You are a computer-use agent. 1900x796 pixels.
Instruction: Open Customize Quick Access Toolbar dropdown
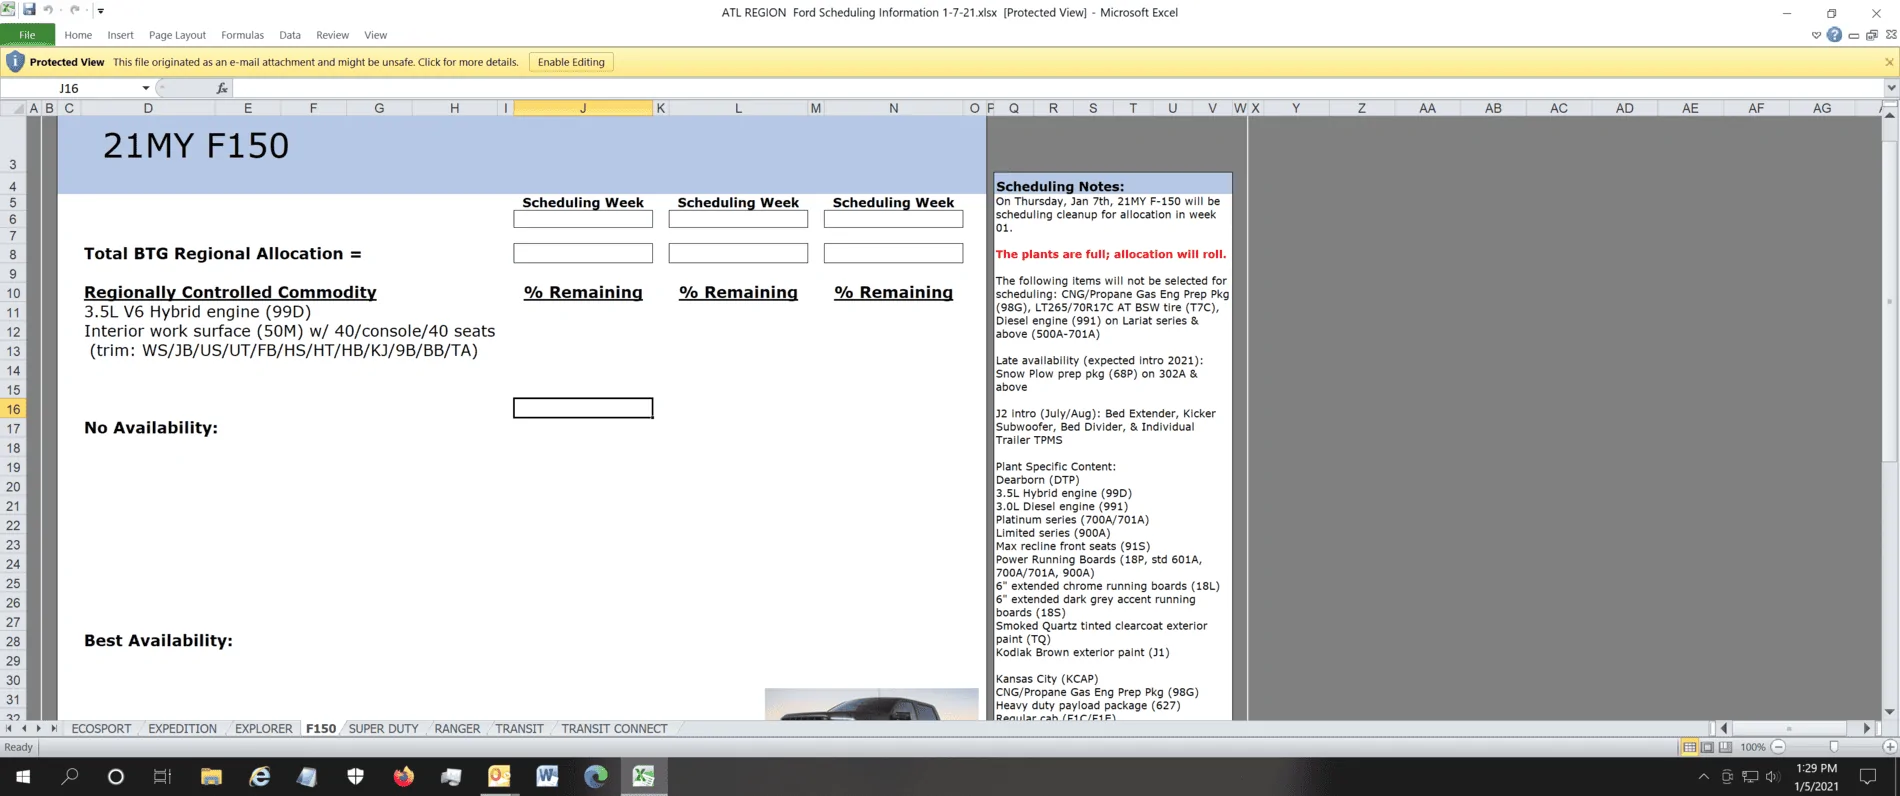coord(100,11)
